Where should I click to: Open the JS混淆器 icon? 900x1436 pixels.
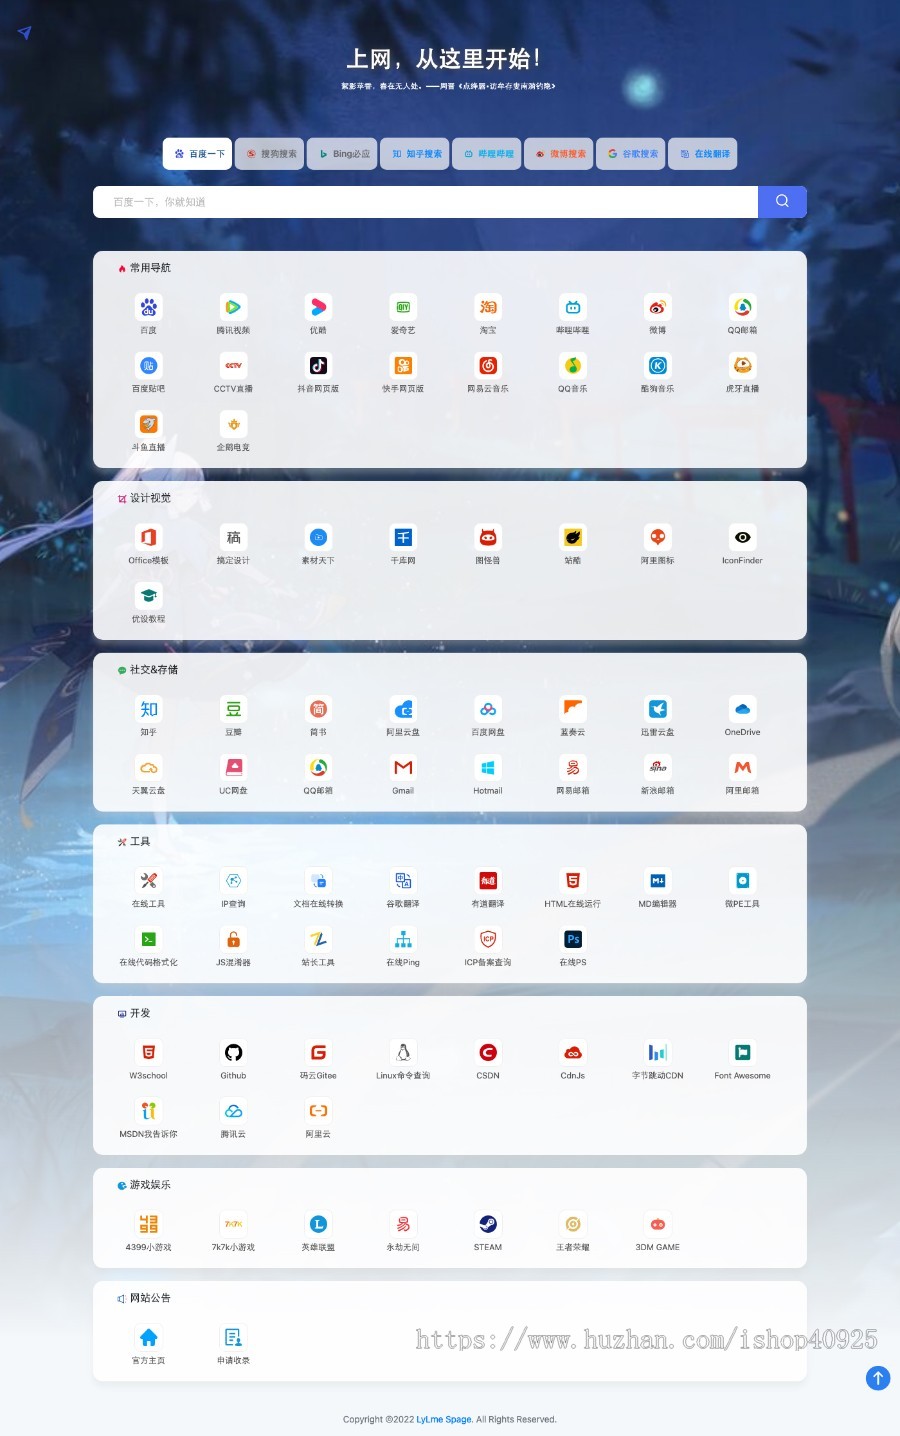[x=233, y=939]
